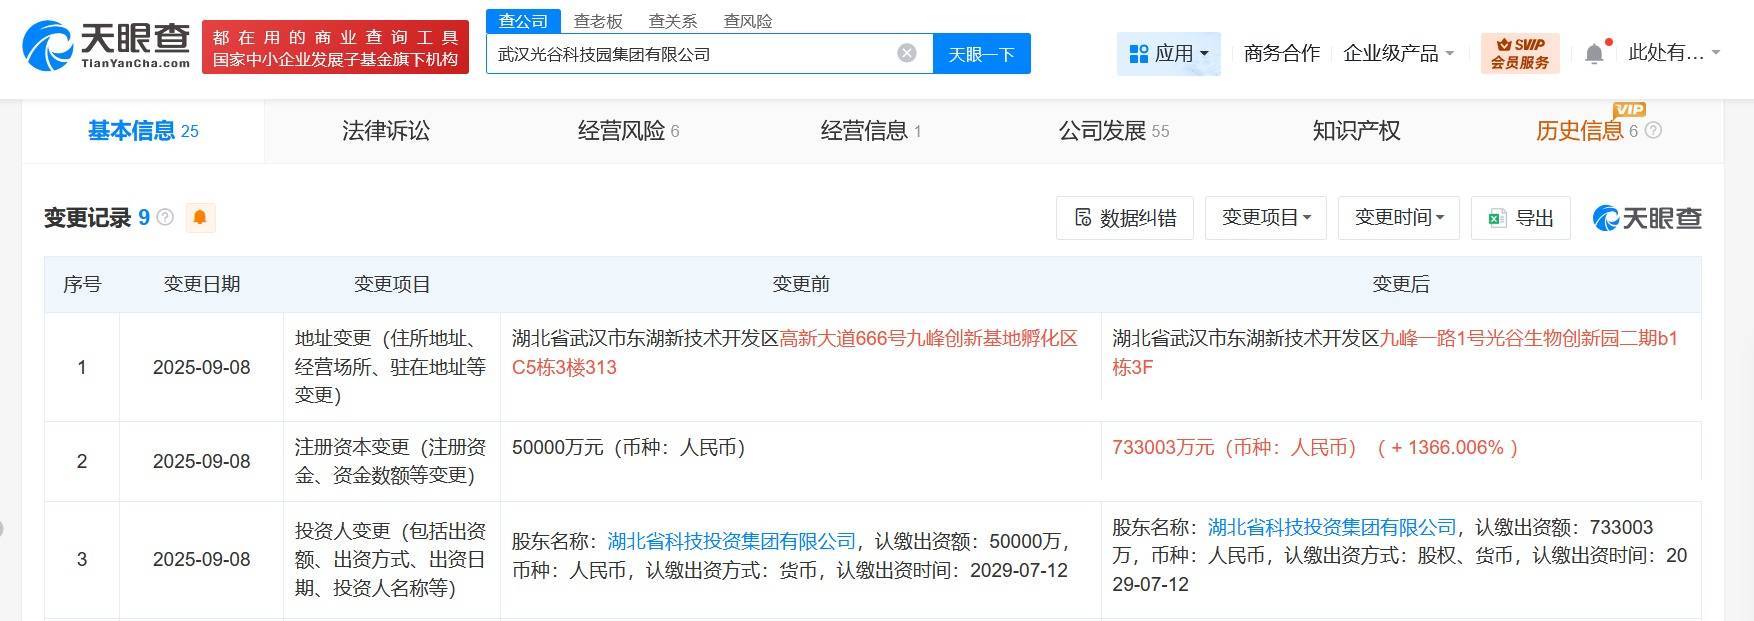Viewport: 1754px width, 621px height.
Task: Click the date cell in row 2
Action: pyautogui.click(x=202, y=461)
